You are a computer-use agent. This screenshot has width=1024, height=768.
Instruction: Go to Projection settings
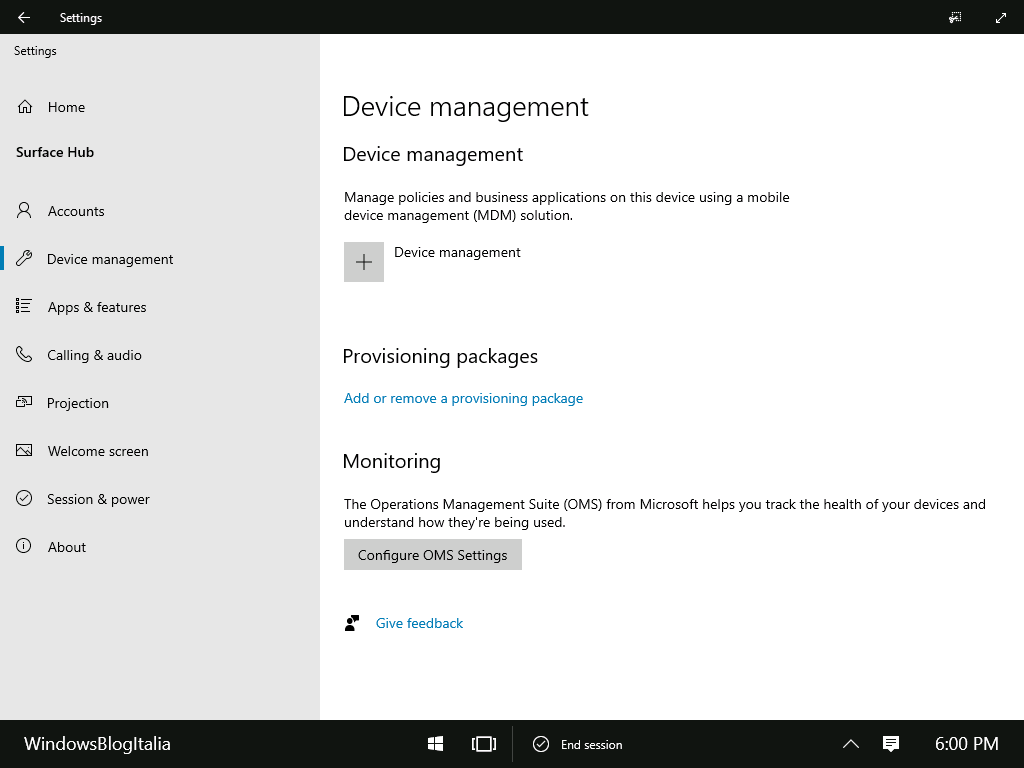coord(160,403)
